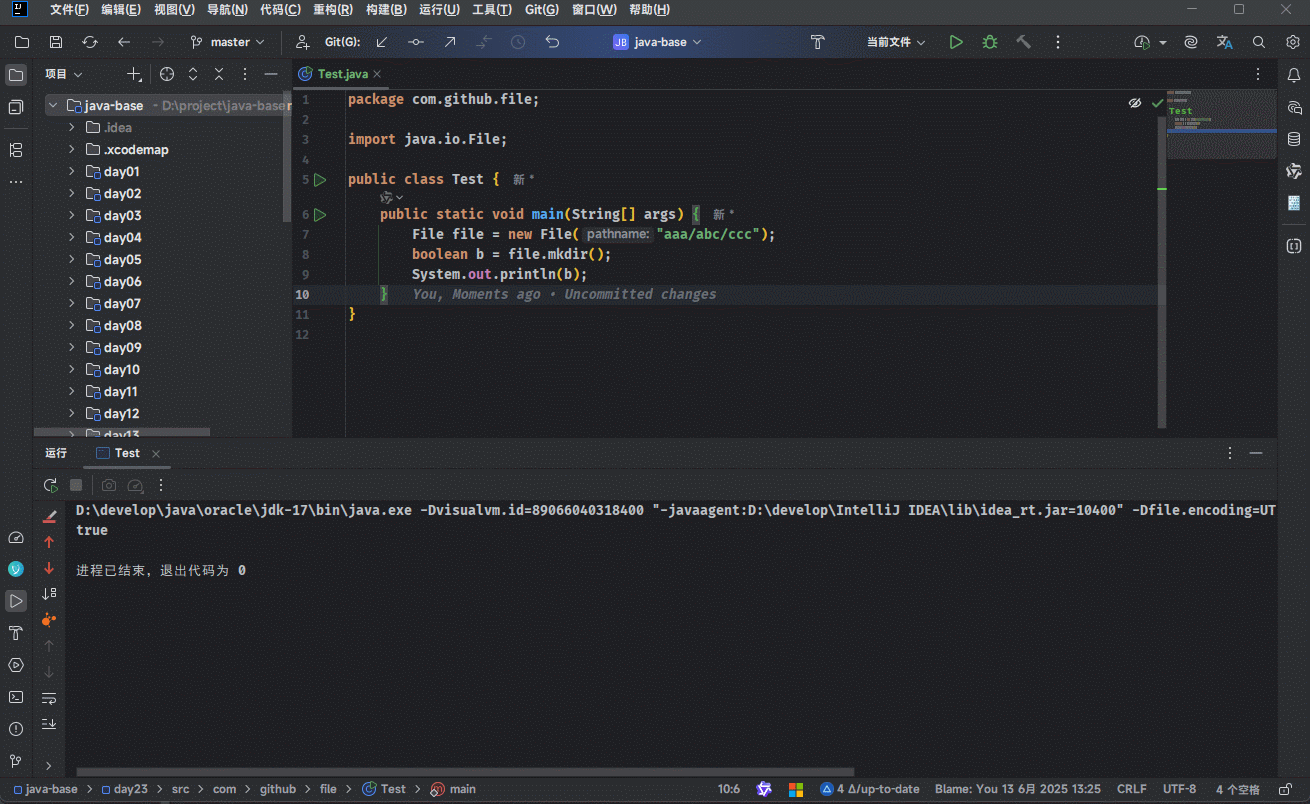This screenshot has height=804, width=1310.
Task: Toggle the reader mode eye icon in editor
Action: [1135, 103]
